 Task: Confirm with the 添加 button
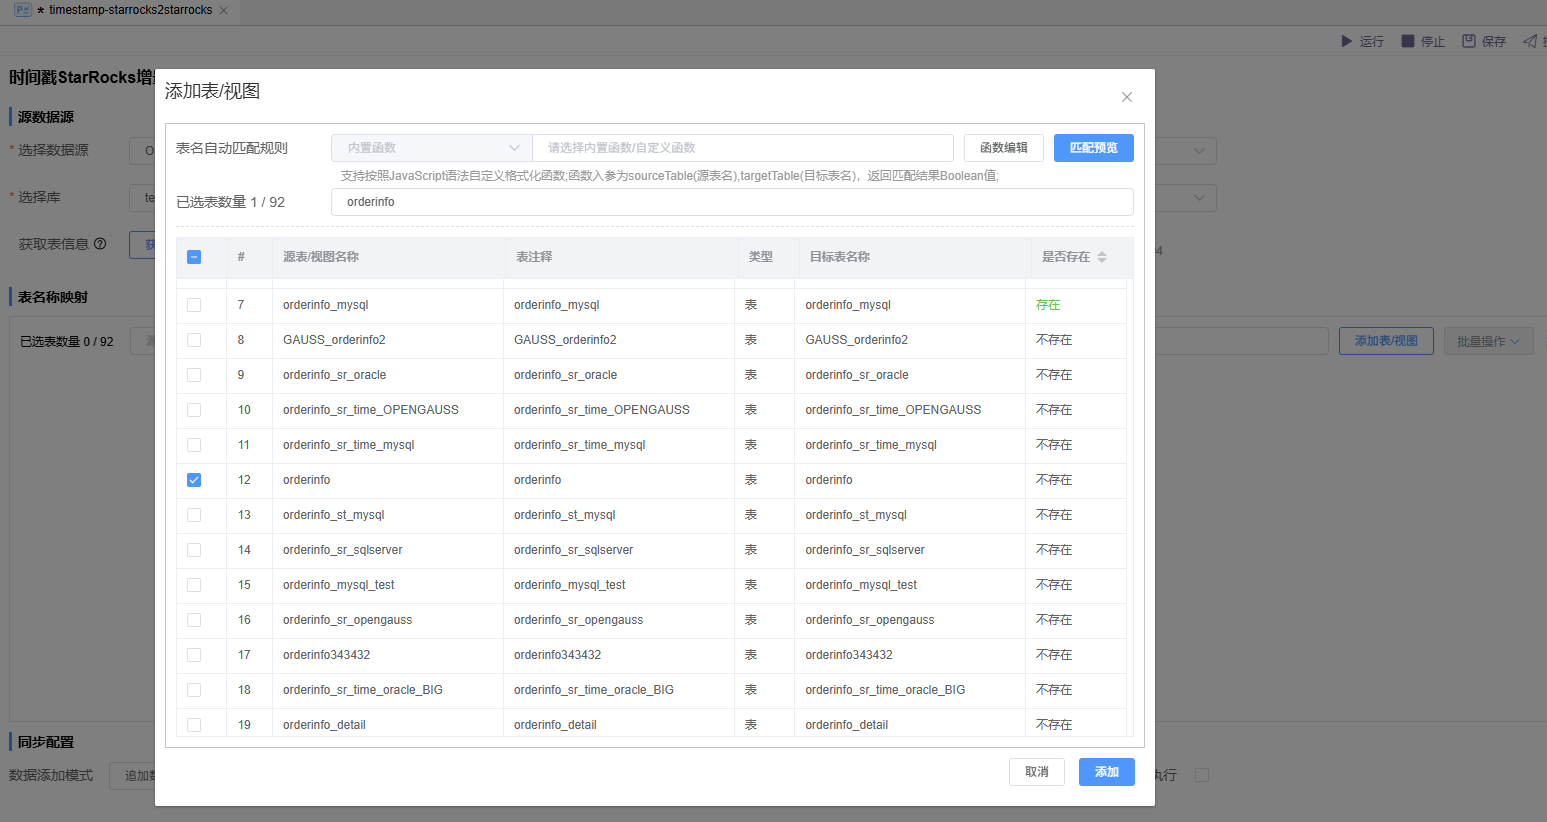pos(1106,772)
